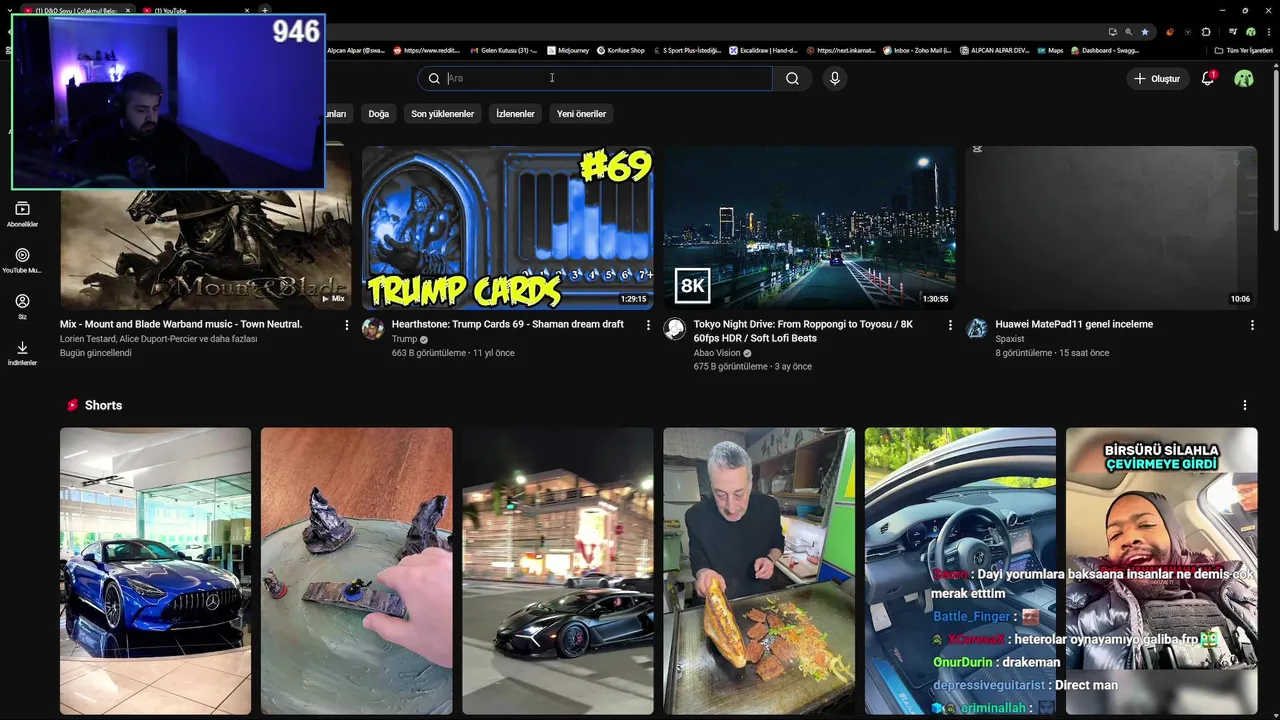Open Tokyo Night Drive video title

803,331
